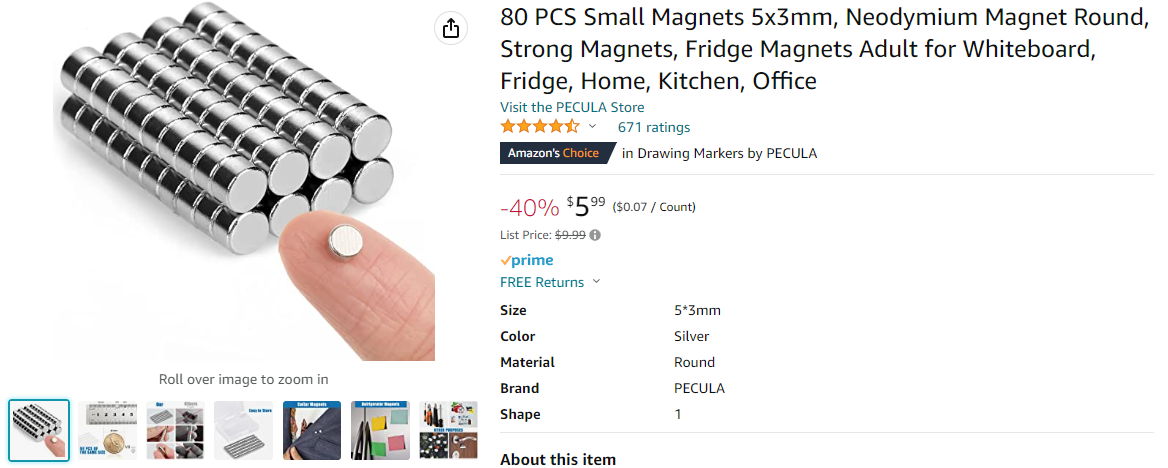Select the Other Purposes thumbnail
This screenshot has height=468, width=1168.
click(x=448, y=430)
